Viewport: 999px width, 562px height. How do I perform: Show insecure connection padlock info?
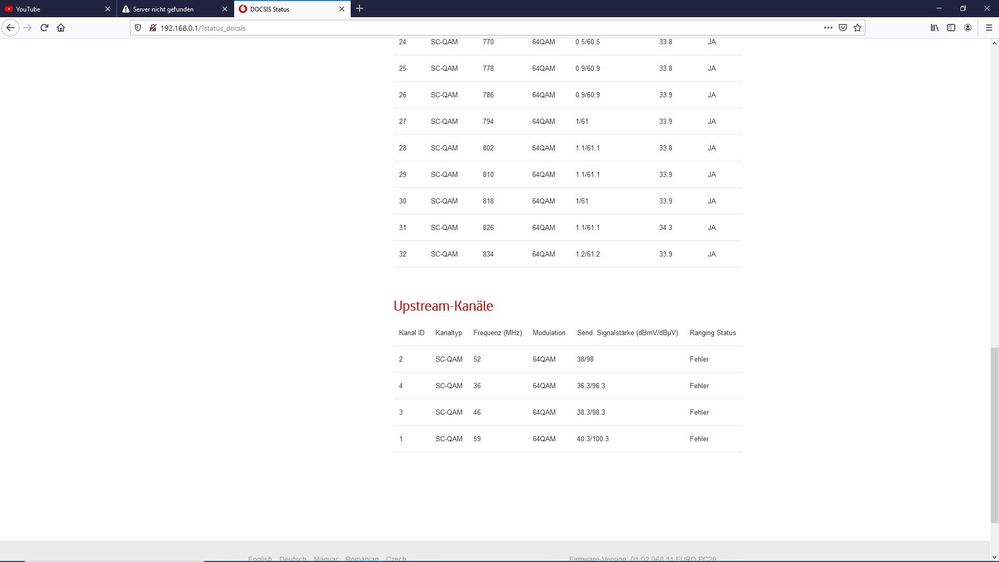click(x=152, y=28)
